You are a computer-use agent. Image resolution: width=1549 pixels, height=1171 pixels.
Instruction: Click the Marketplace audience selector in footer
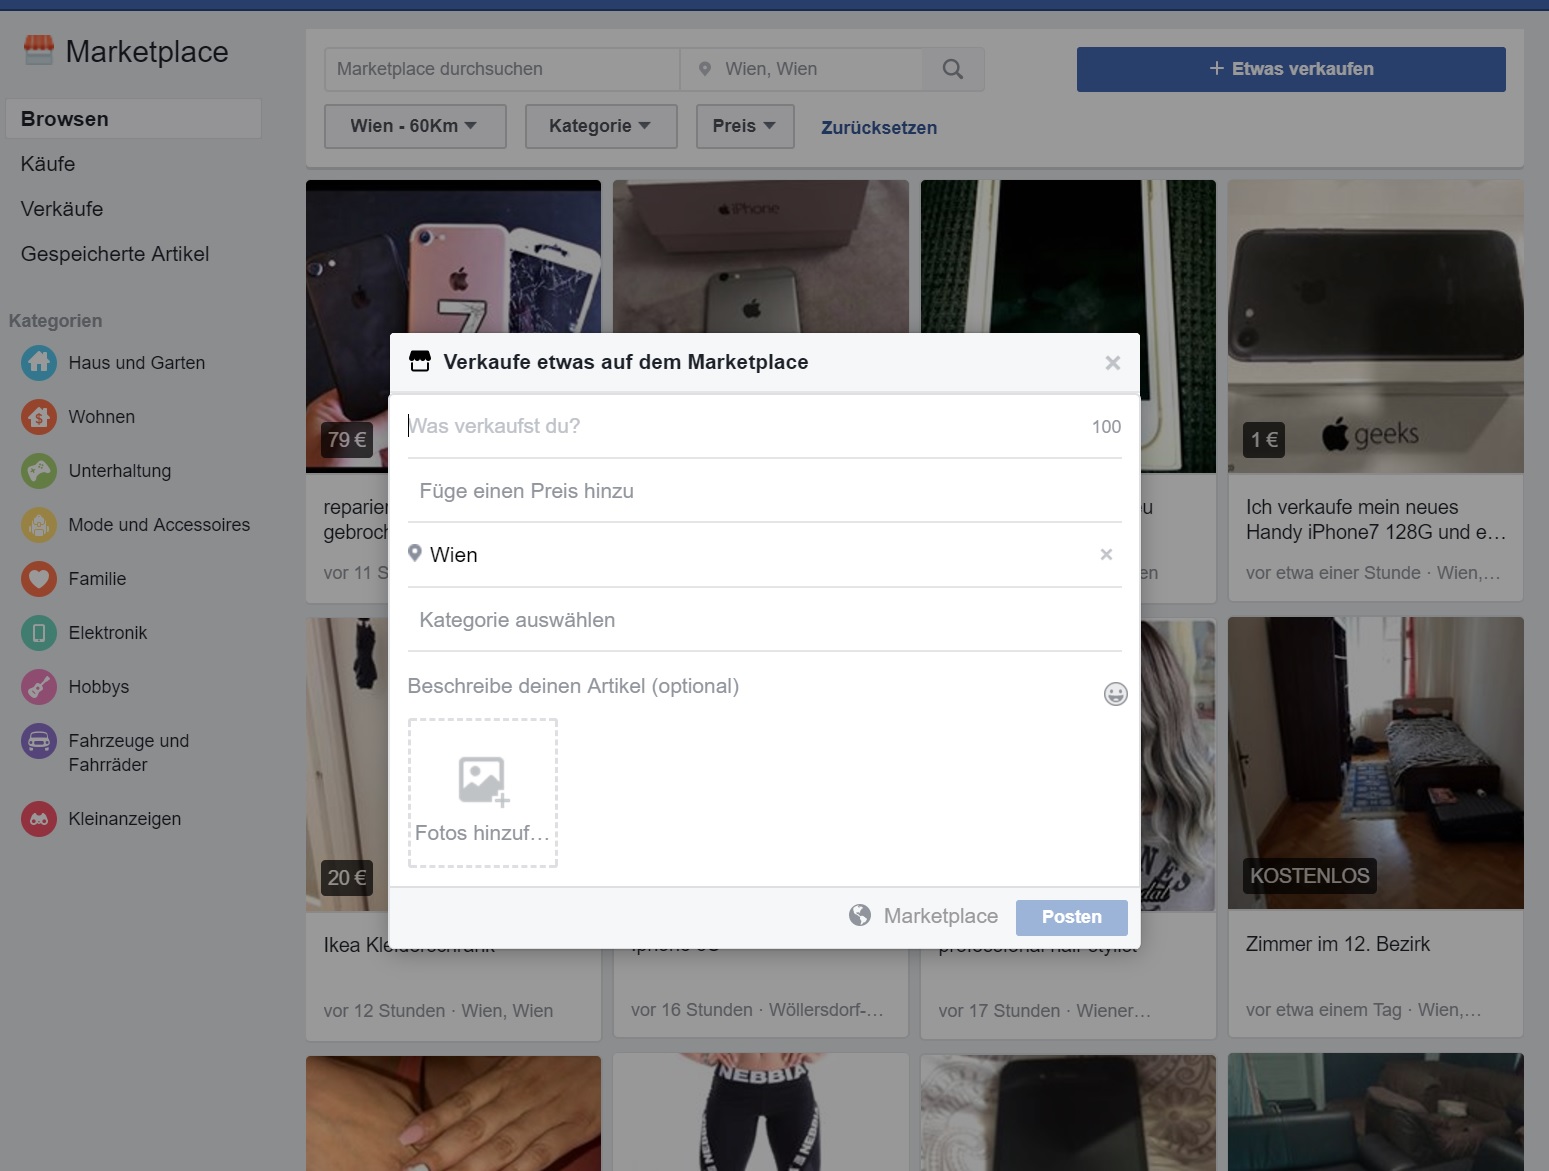point(923,916)
